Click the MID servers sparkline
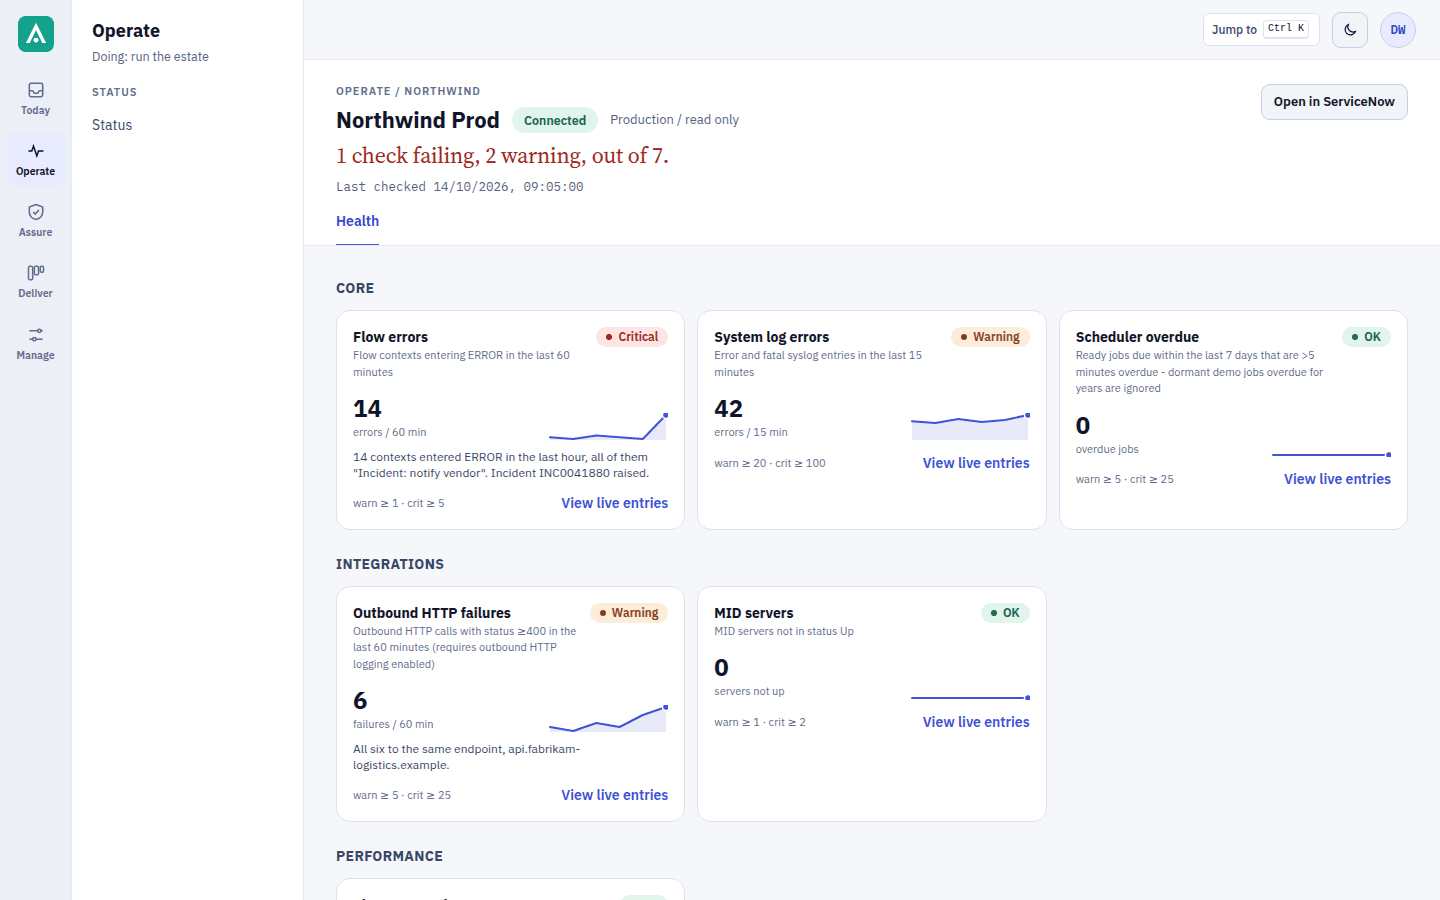Viewport: 1440px width, 900px height. [x=970, y=698]
